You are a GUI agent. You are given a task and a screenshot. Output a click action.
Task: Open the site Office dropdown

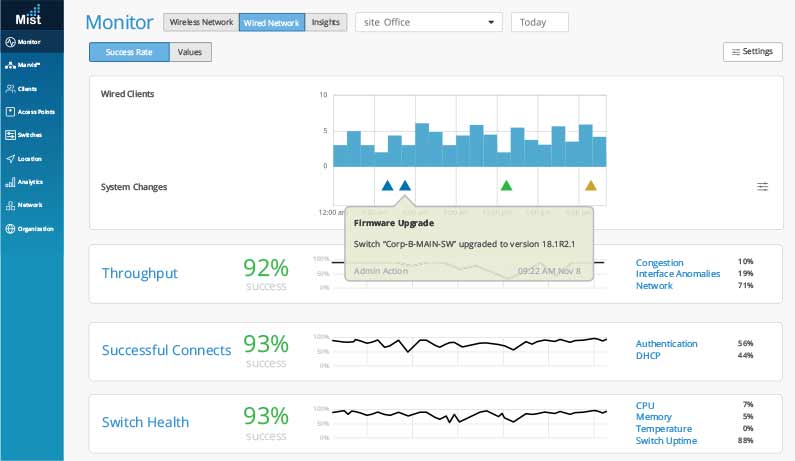[429, 22]
